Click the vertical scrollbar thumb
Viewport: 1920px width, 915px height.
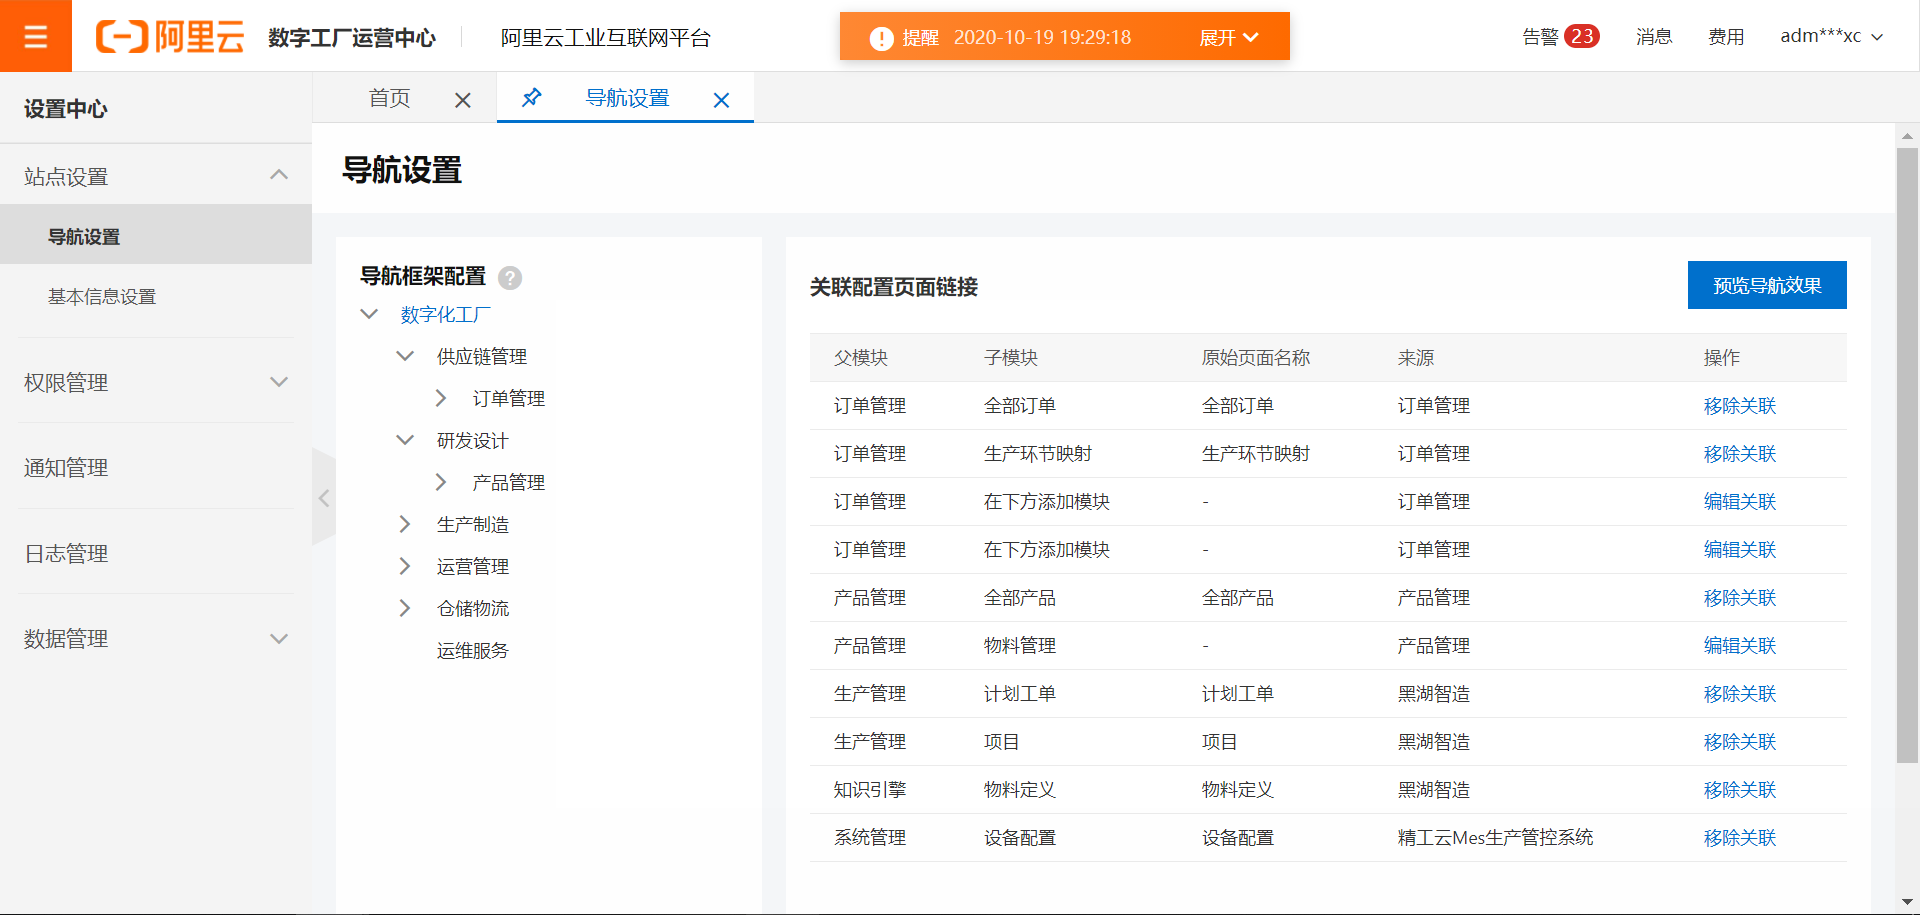coord(1907,456)
